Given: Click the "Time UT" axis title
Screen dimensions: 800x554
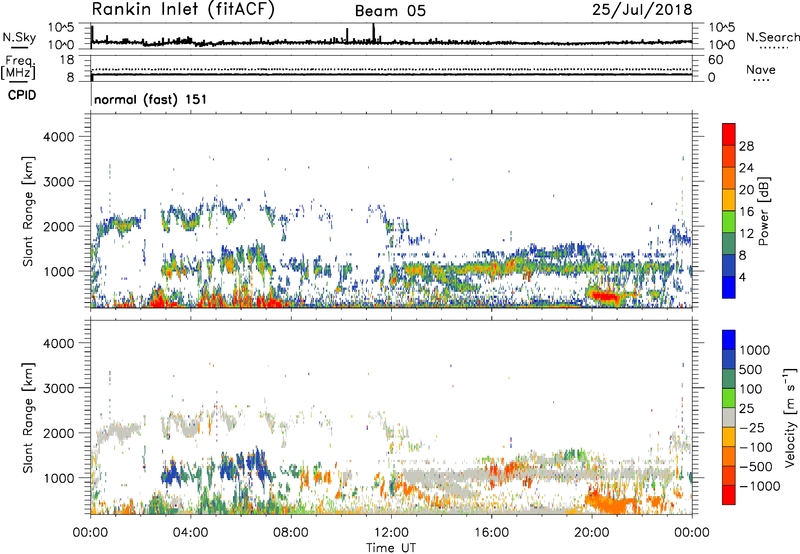Looking at the screenshot, I should [391, 548].
